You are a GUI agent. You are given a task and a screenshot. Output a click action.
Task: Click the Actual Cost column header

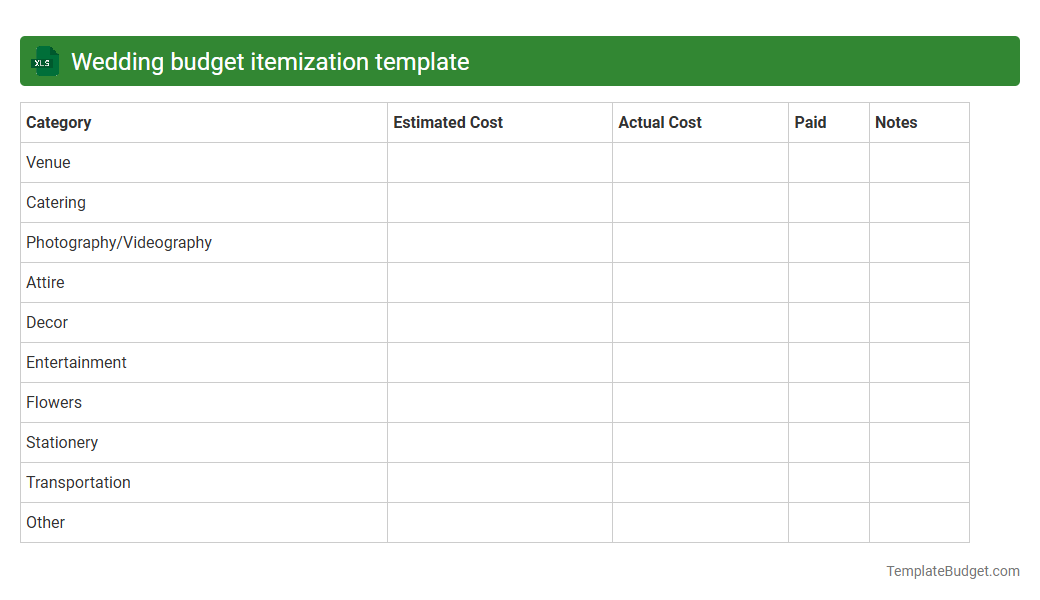(660, 122)
